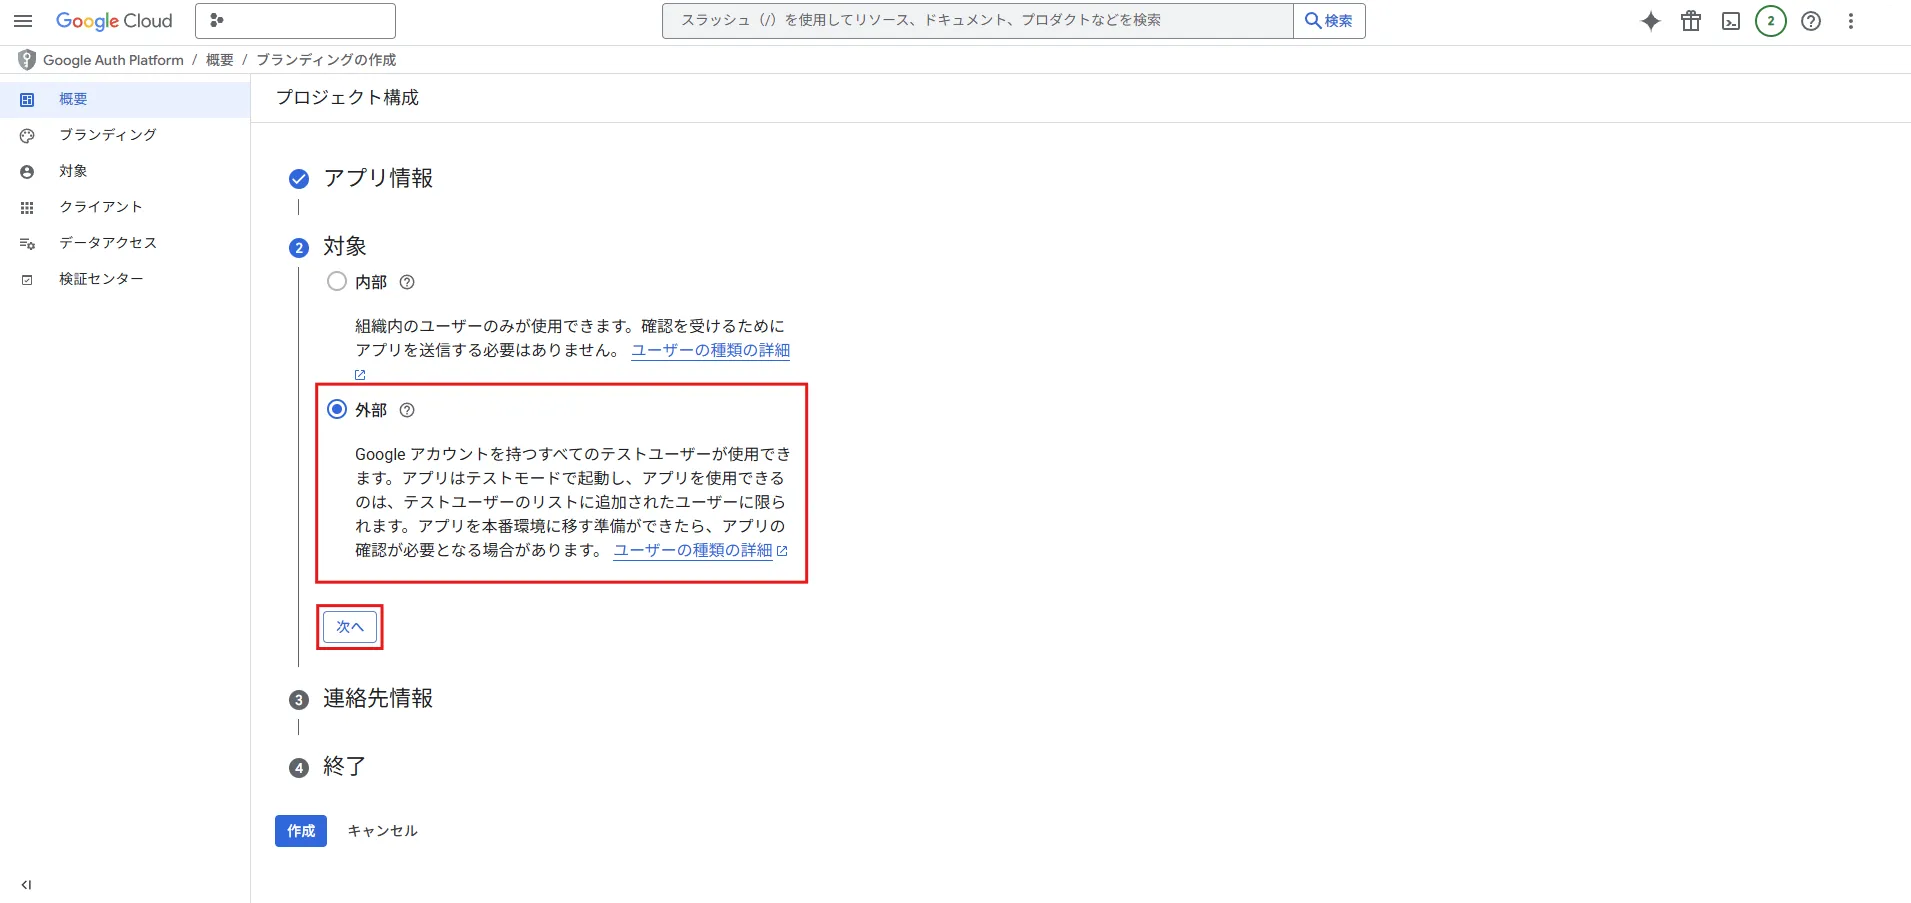Show help tooltip next to 内部
This screenshot has width=1911, height=903.
(407, 282)
